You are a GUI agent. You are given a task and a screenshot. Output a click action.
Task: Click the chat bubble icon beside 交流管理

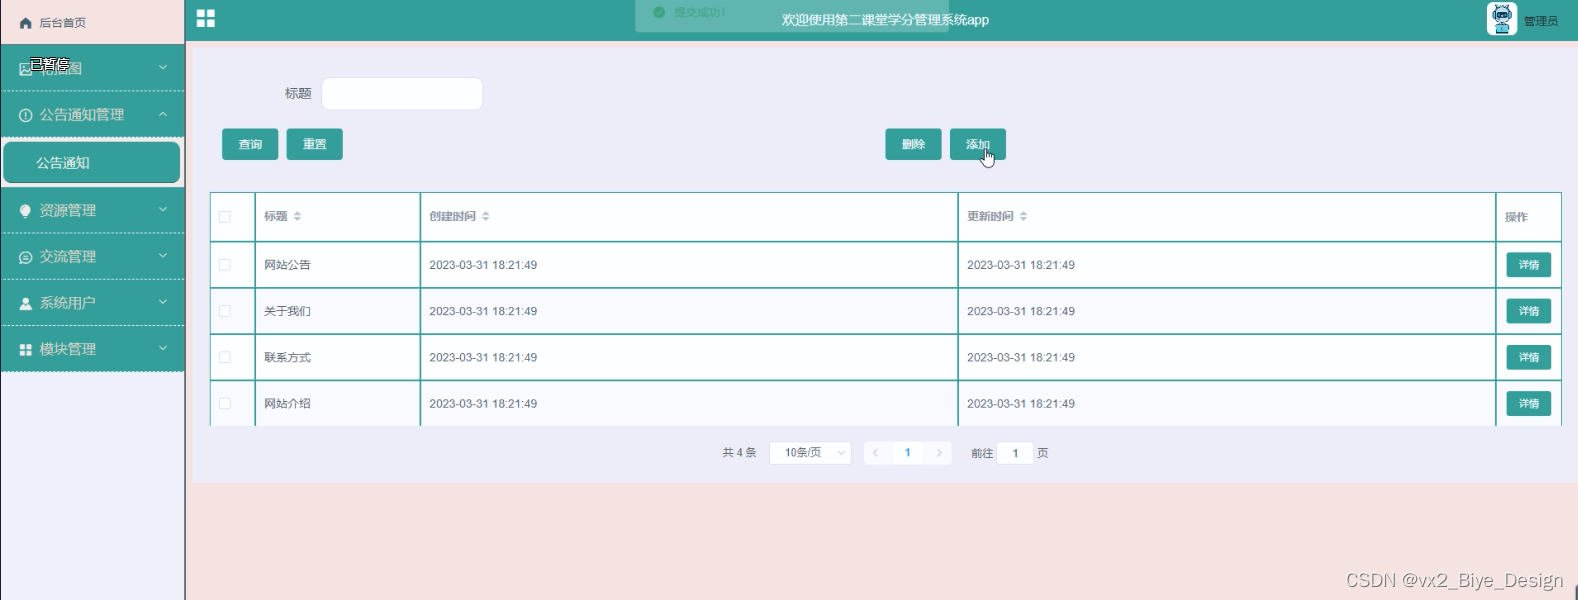(26, 257)
